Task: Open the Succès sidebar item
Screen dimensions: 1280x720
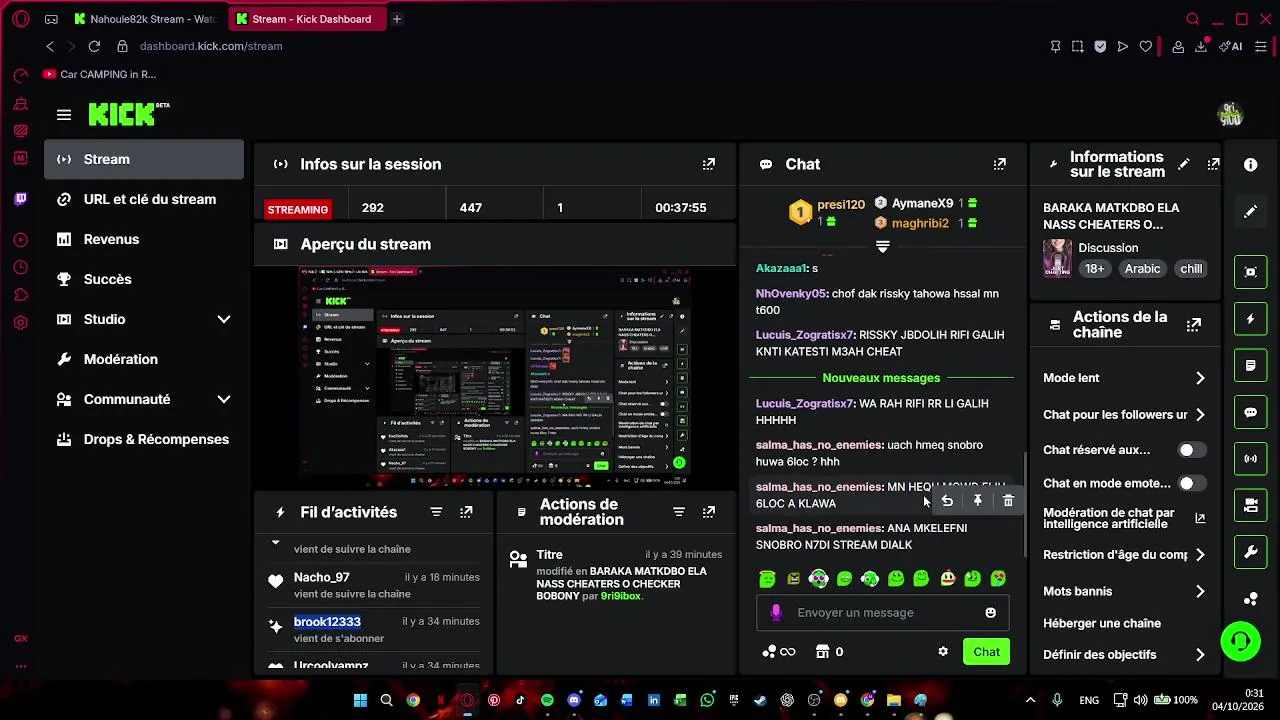Action: pyautogui.click(x=143, y=279)
